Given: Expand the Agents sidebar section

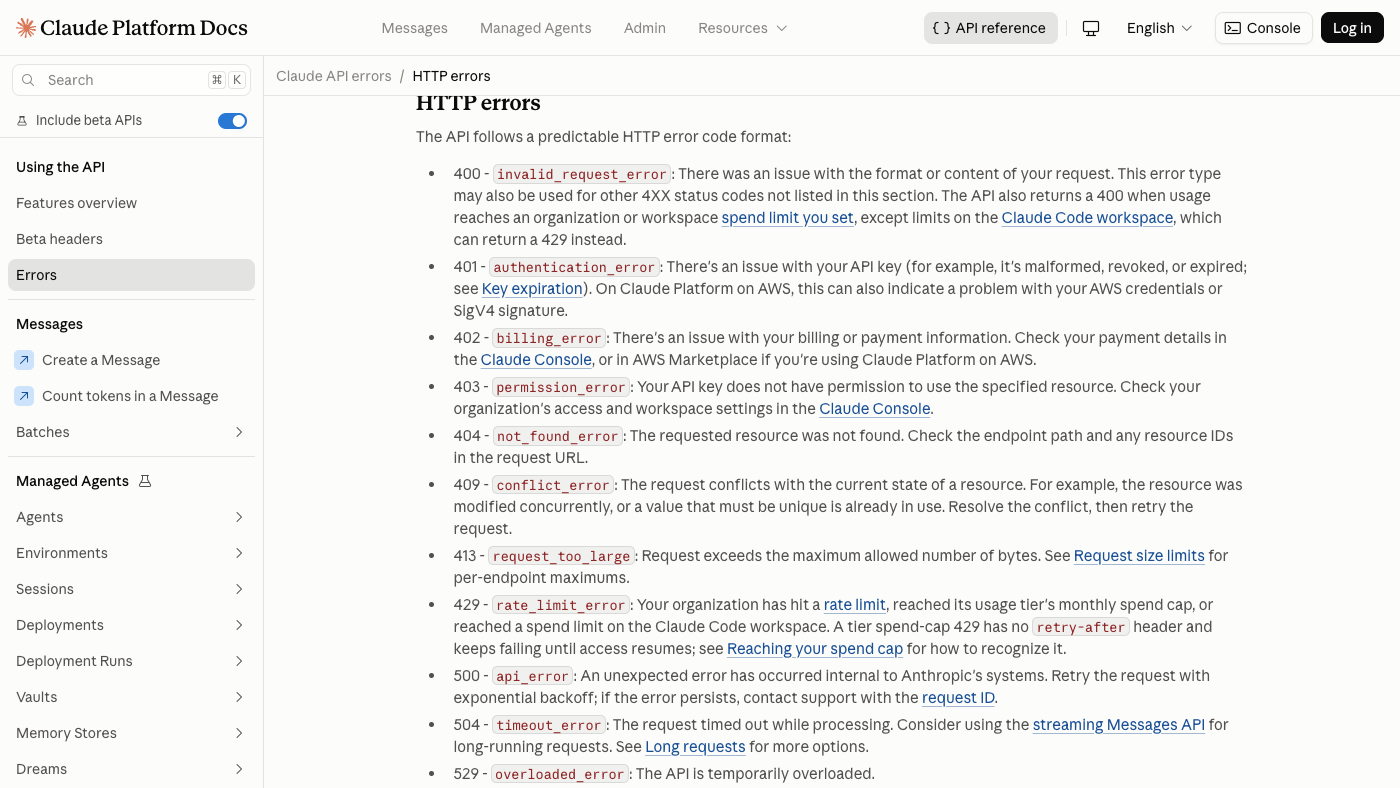Looking at the screenshot, I should 239,517.
